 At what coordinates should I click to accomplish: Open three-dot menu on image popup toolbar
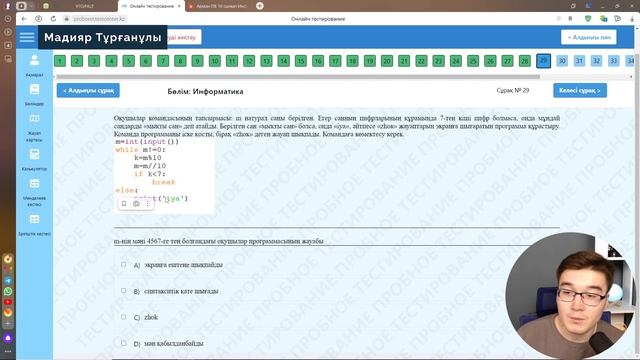click(x=147, y=204)
